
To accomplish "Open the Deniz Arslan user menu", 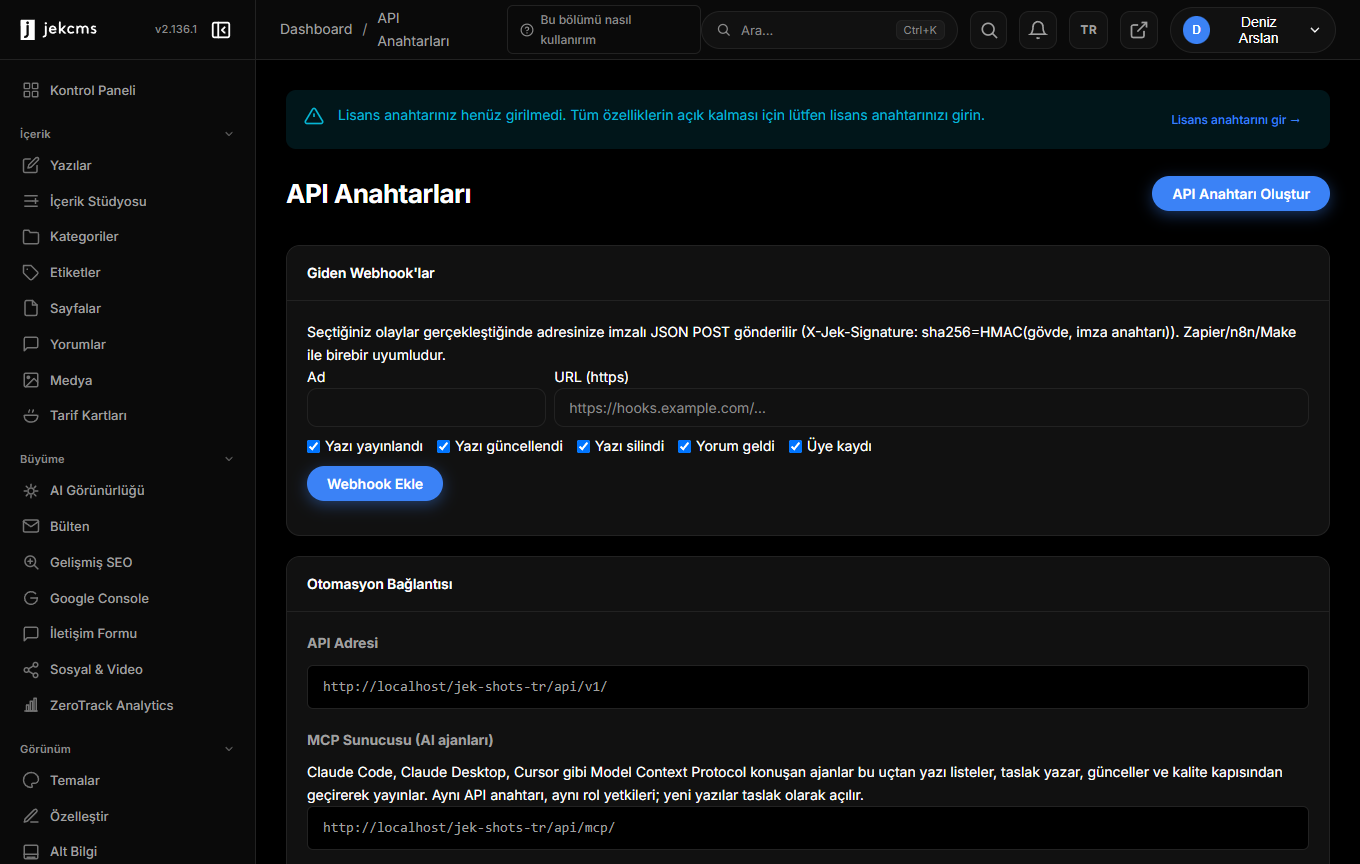I will click(1252, 30).
